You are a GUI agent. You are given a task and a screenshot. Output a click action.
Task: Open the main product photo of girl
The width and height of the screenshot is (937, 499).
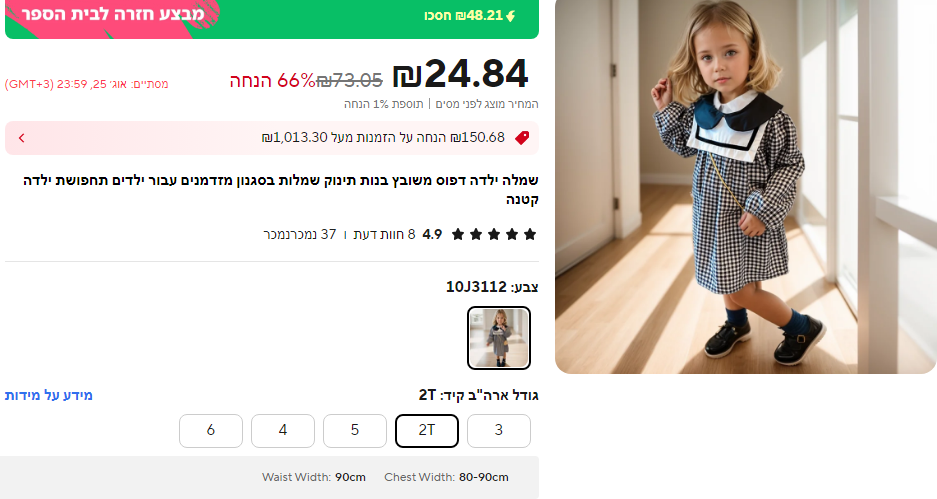(x=745, y=186)
